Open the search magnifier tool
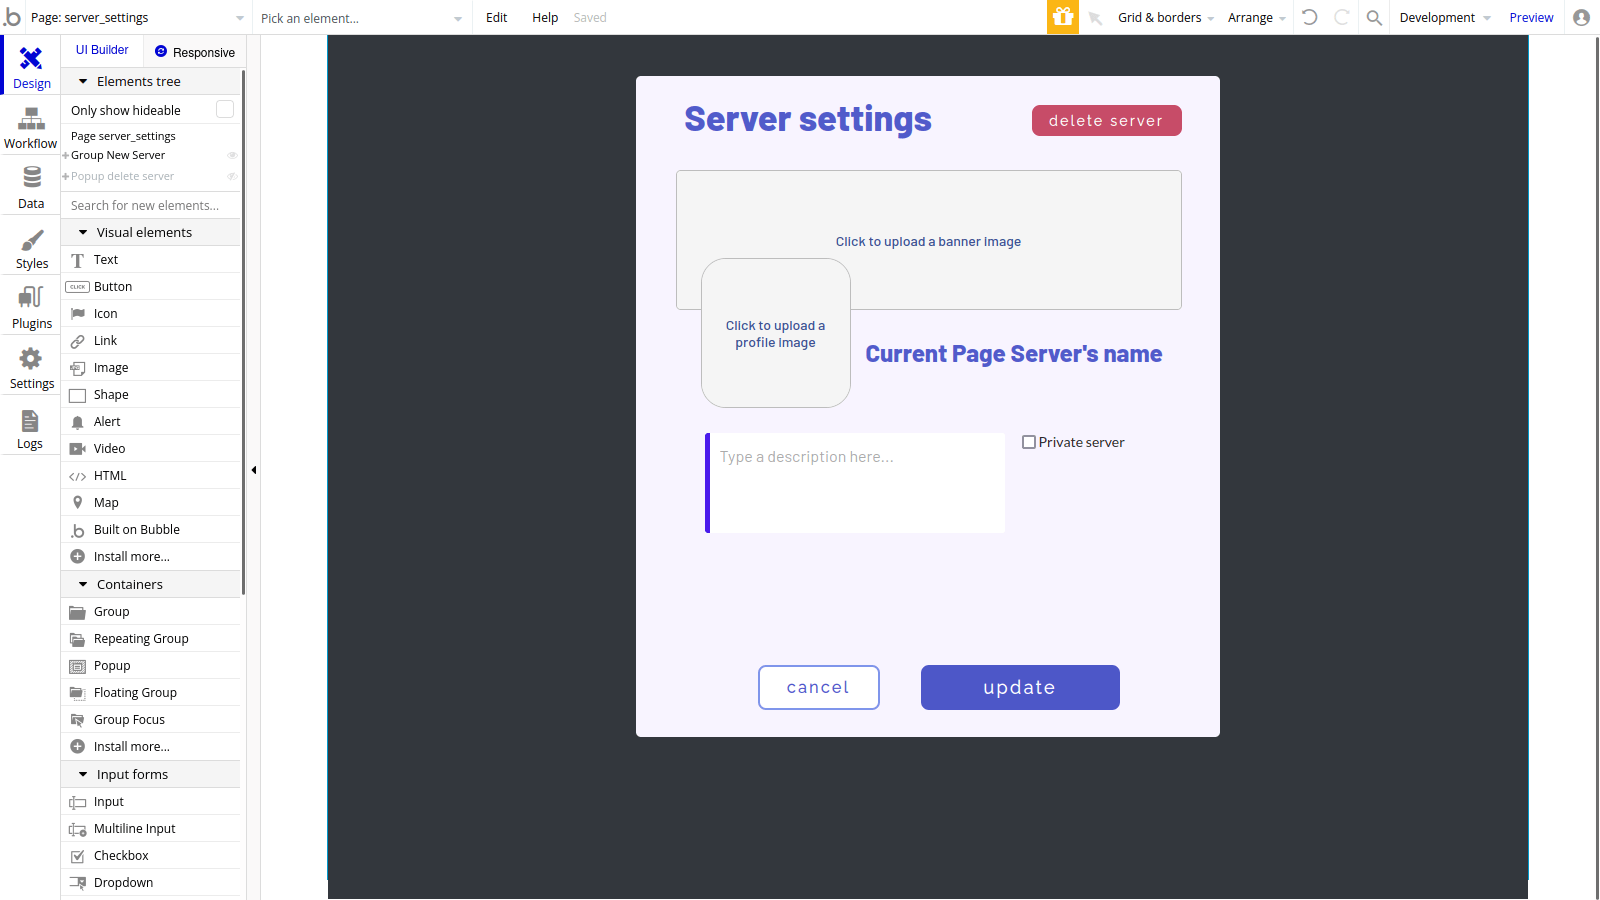1600x900 pixels. click(x=1373, y=17)
